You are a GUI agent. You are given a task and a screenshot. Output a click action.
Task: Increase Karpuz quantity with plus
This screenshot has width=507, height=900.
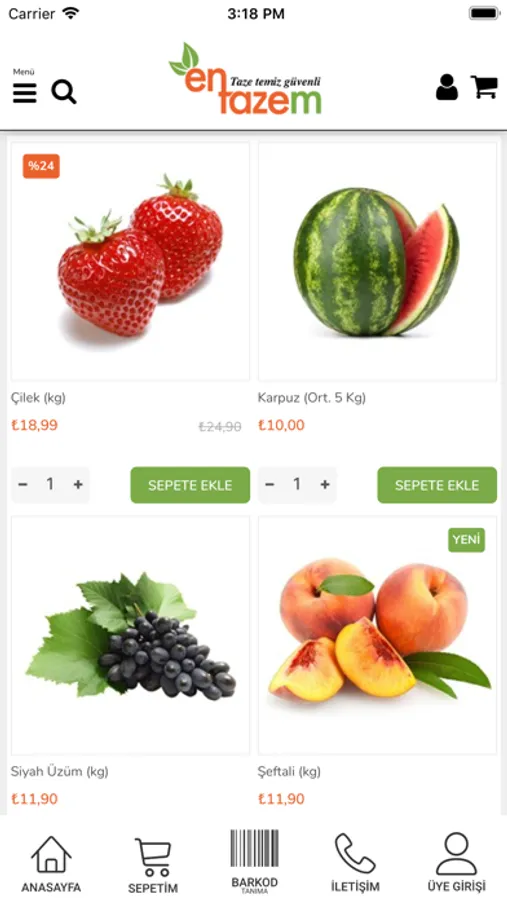pos(325,484)
